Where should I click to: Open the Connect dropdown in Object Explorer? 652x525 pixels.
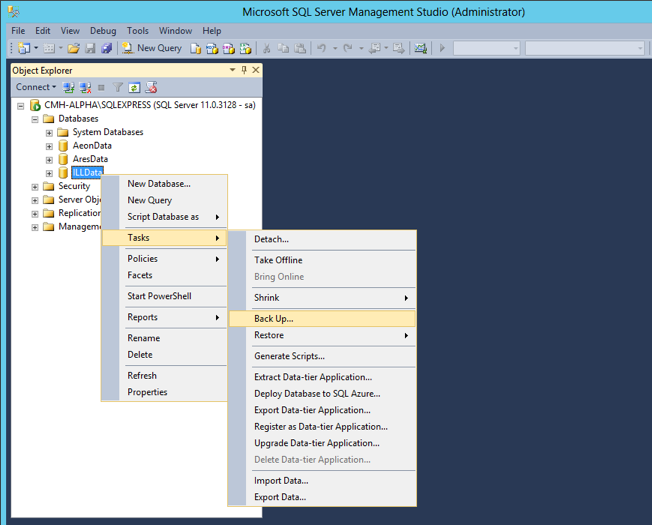36,87
